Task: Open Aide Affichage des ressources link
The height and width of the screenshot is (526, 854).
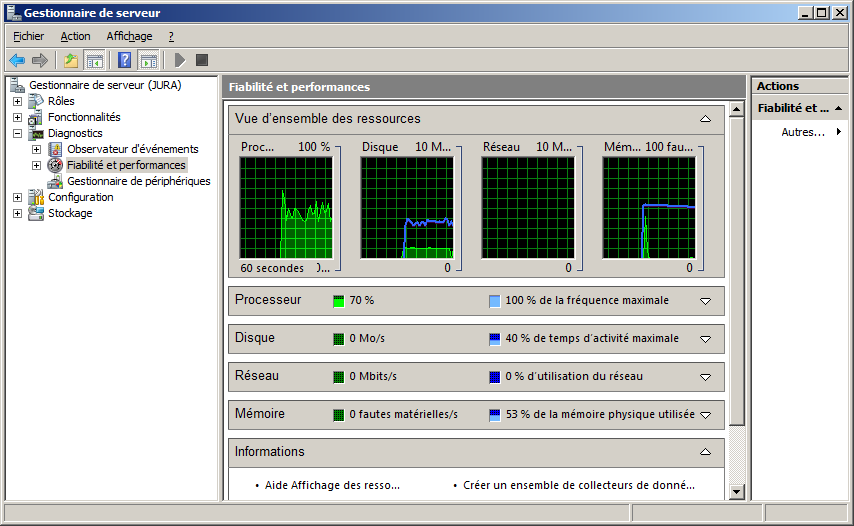Action: [332, 485]
